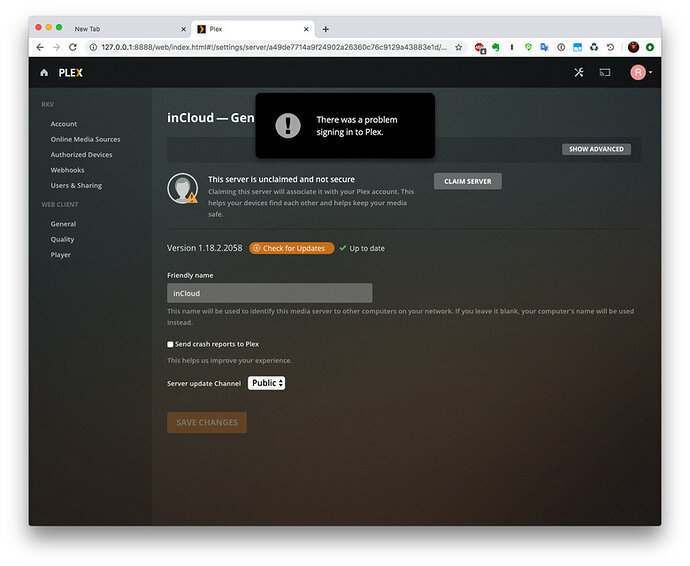Open Plex settings wrench icon
Image resolution: width=690 pixels, height=566 pixels.
579,73
